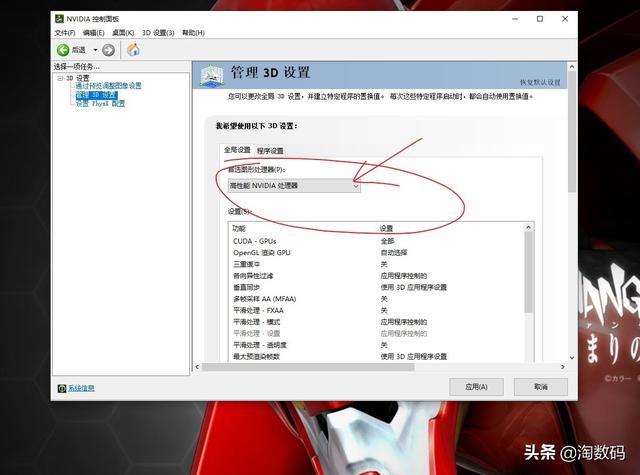Select the CUDA - GPUs row
640x475 pixels.
point(378,241)
